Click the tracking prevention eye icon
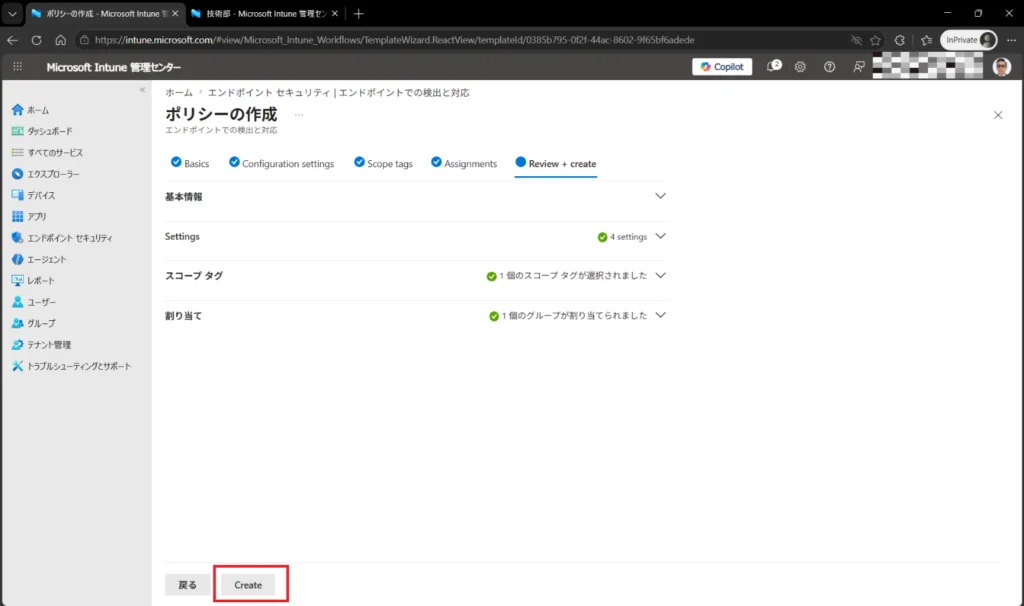Image resolution: width=1024 pixels, height=606 pixels. (856, 40)
